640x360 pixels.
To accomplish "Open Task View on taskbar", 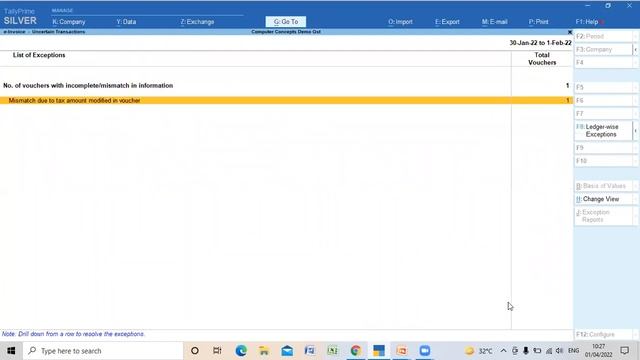I will [217, 351].
